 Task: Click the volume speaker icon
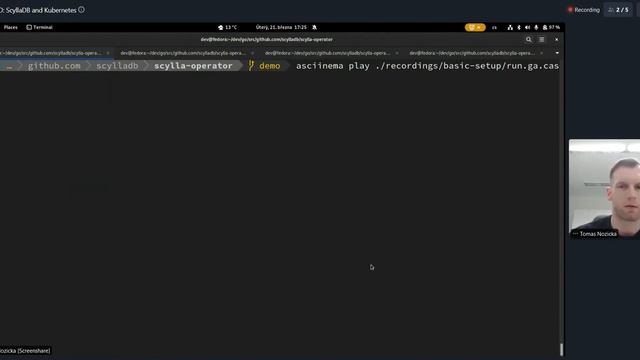[527, 27]
